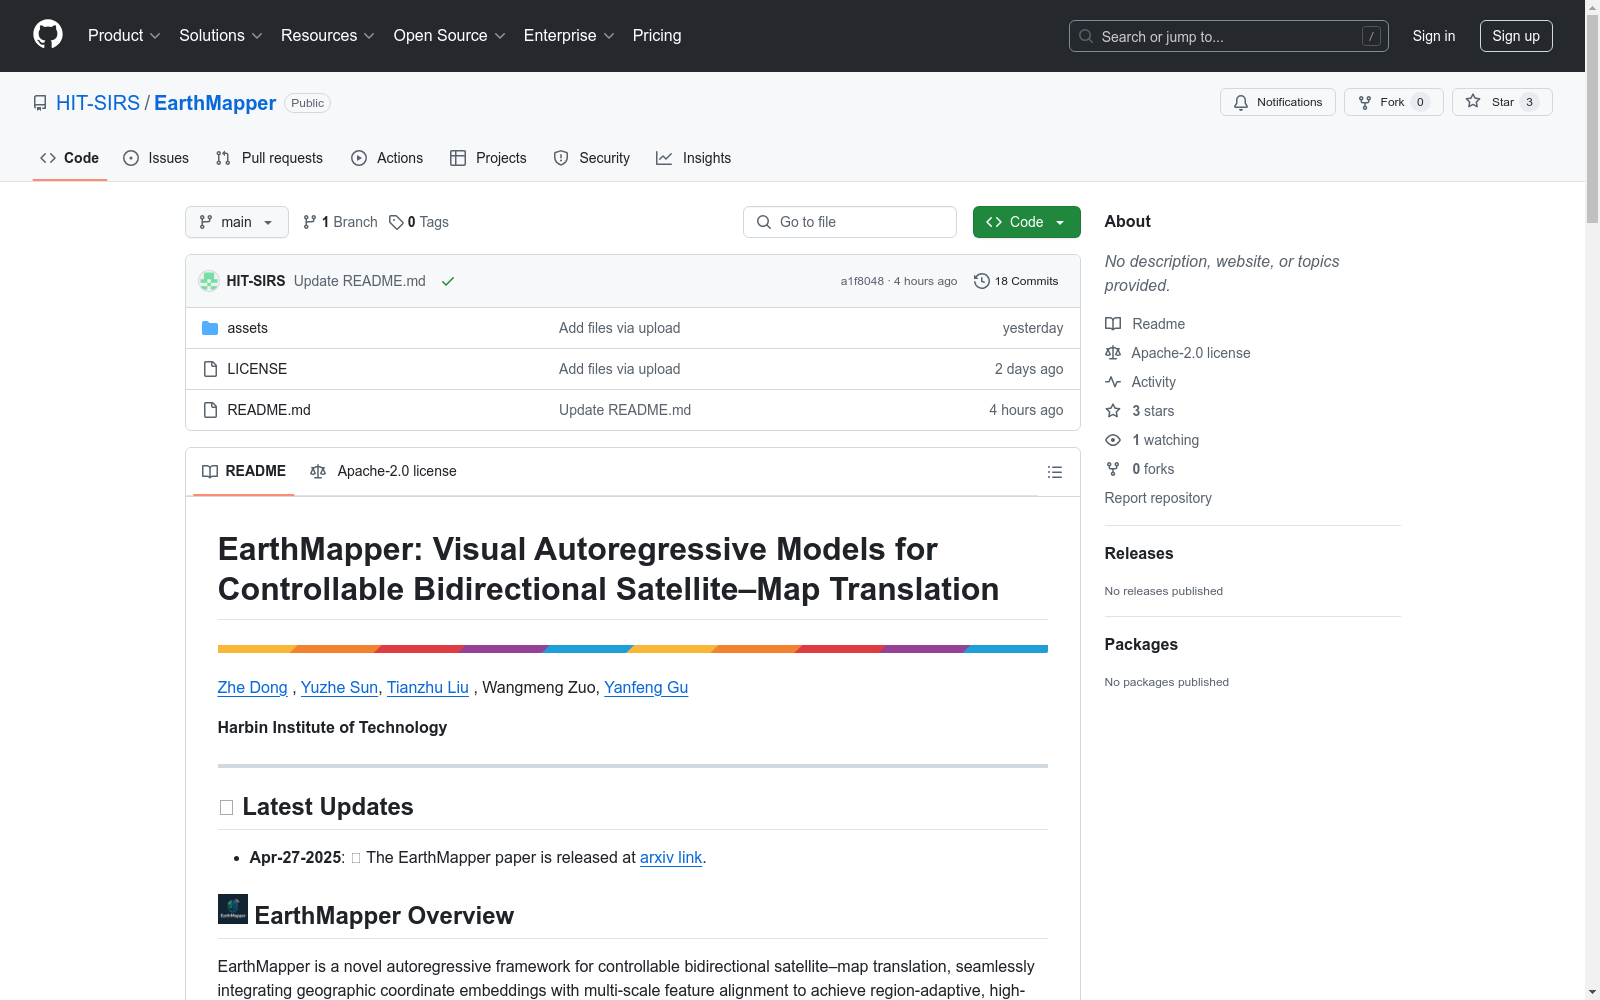Click the Sign in link

click(x=1434, y=36)
